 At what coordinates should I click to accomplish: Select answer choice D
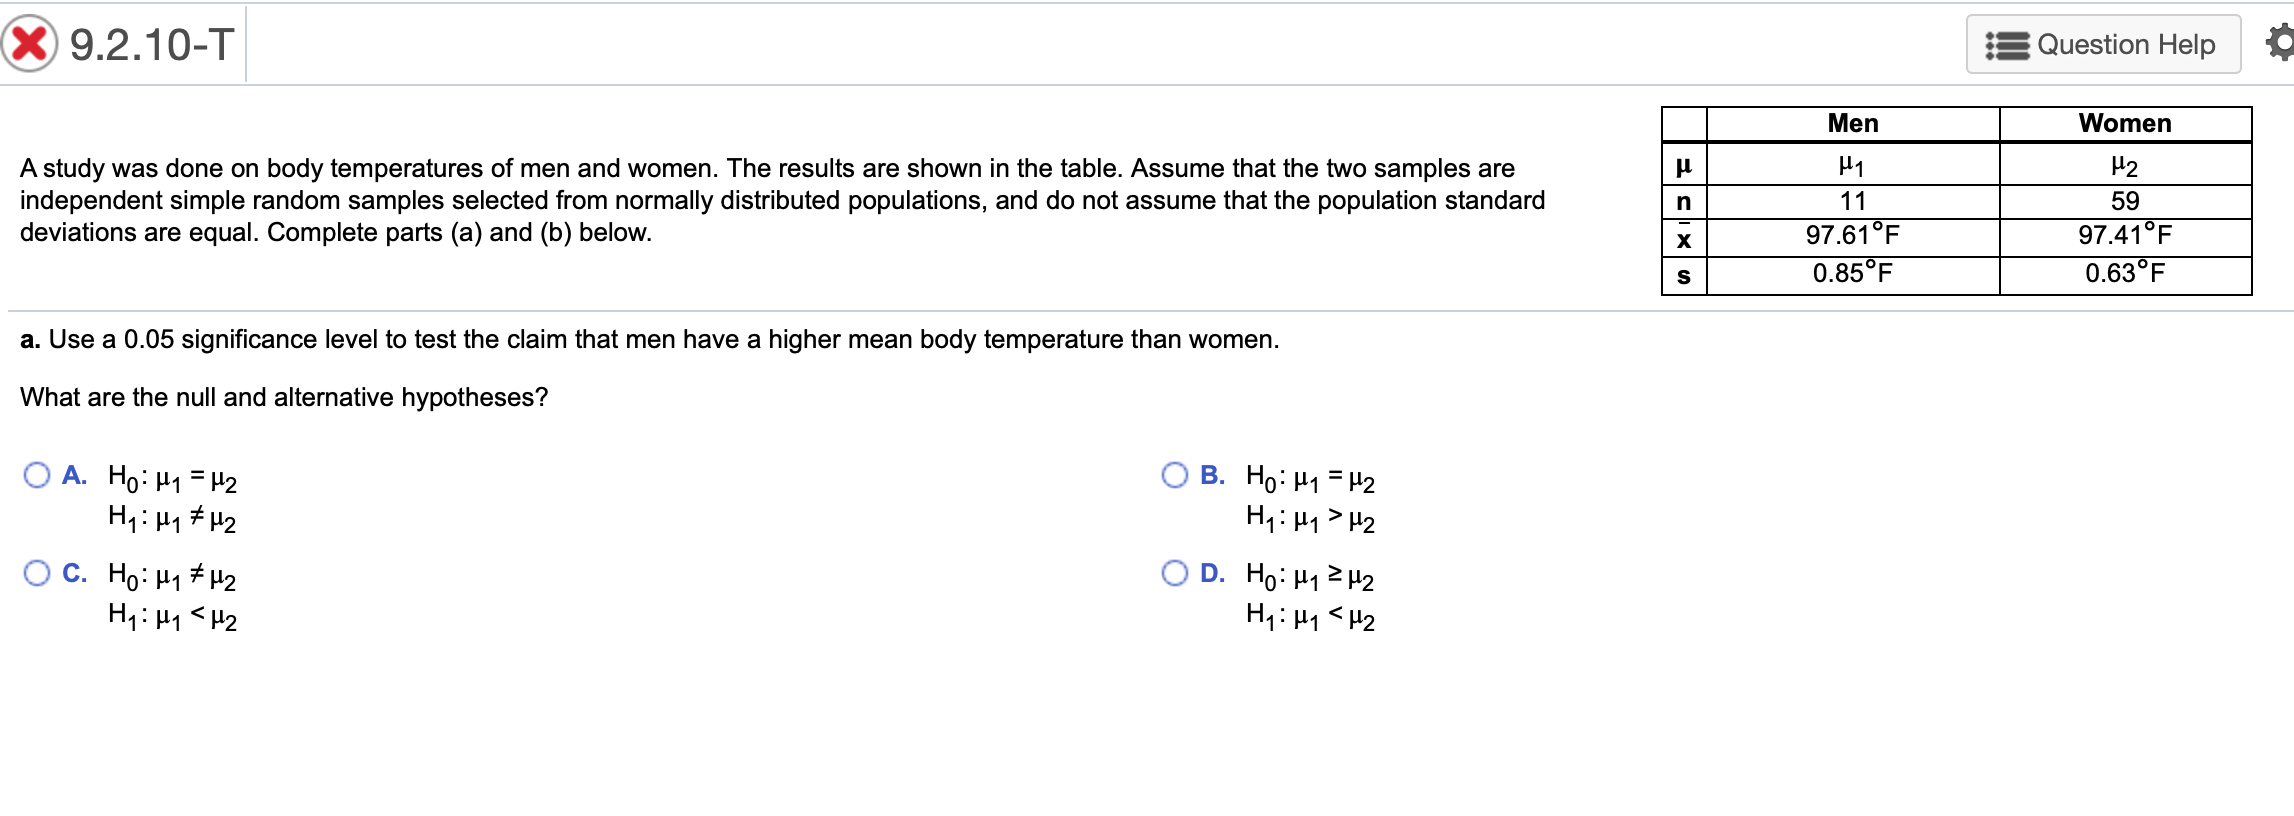(x=1176, y=575)
